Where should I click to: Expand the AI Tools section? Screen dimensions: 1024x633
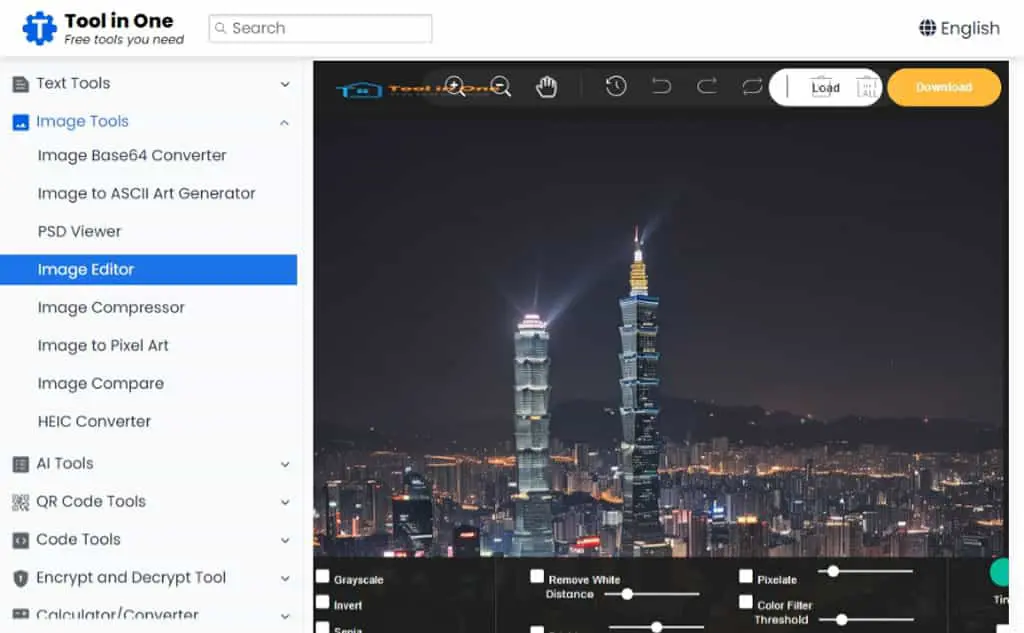click(149, 464)
